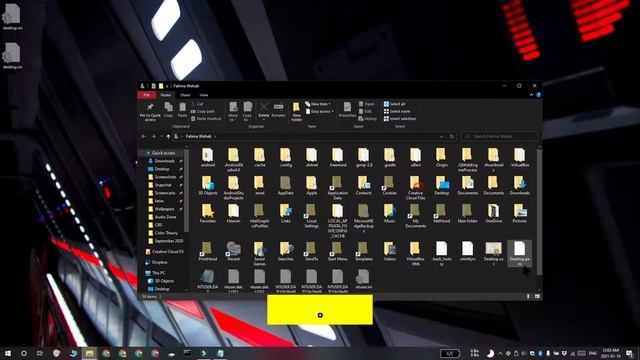
Task: Click Open in the ribbon's Open group
Action: point(367,104)
